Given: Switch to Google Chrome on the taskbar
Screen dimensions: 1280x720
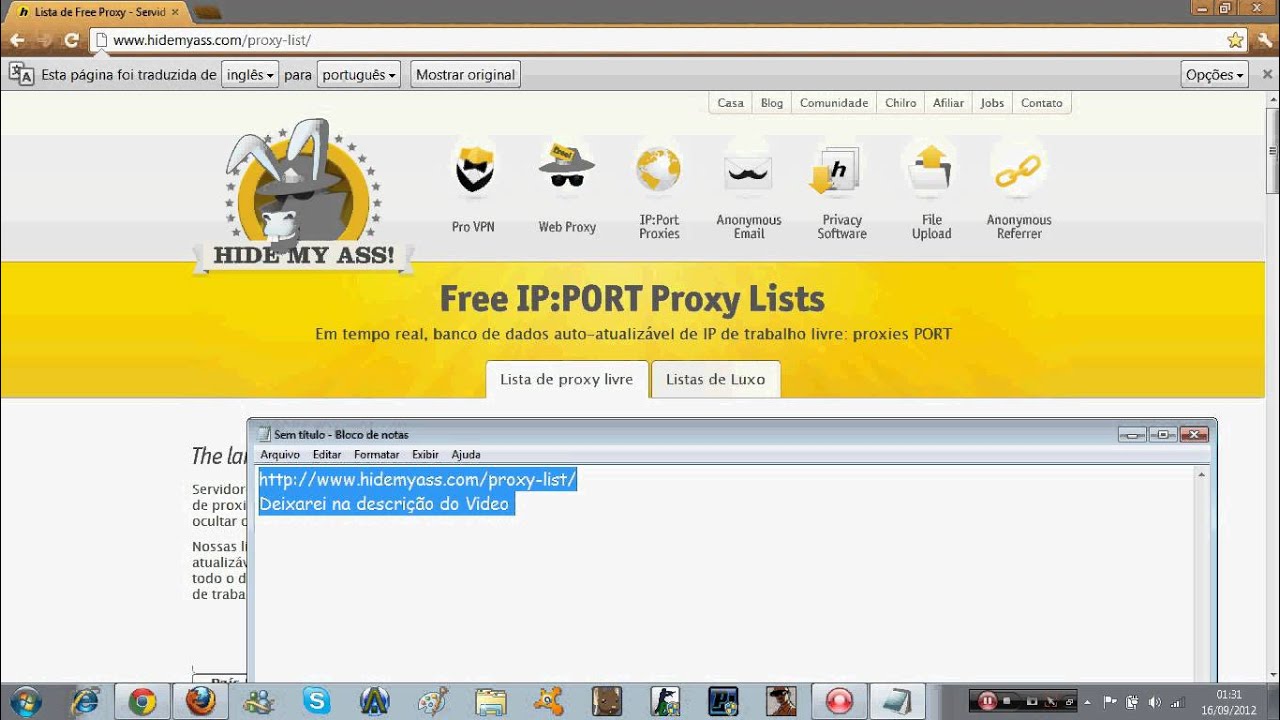Looking at the screenshot, I should 143,701.
